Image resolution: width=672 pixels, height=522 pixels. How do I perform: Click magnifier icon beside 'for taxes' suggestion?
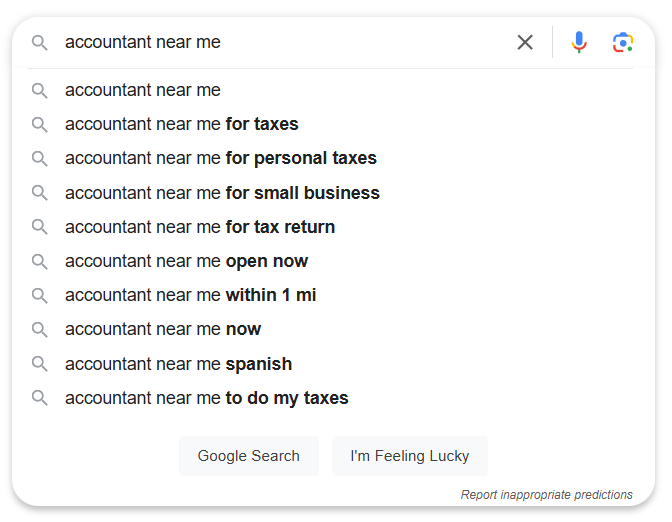tap(39, 124)
